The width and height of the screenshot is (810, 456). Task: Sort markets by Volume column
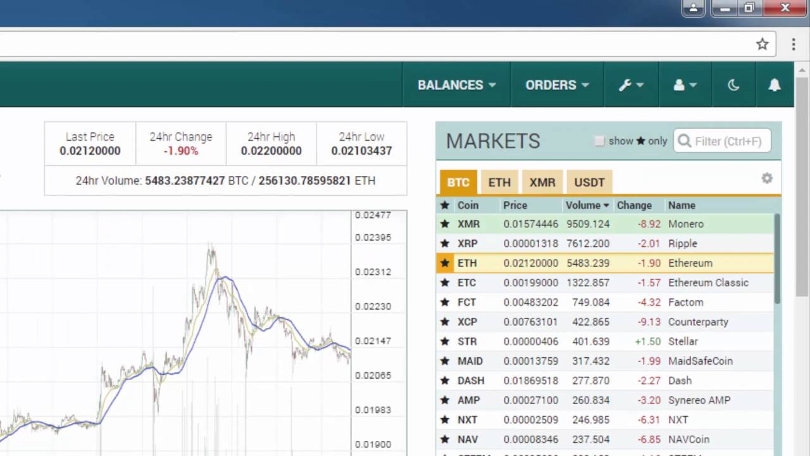click(x=587, y=205)
